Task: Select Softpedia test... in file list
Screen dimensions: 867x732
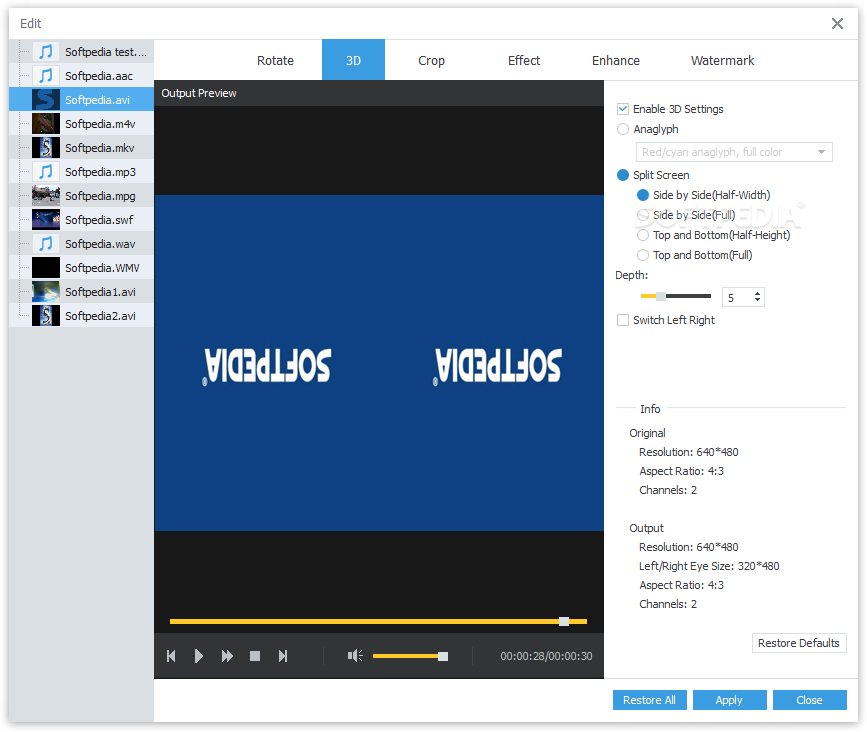Action: pos(81,52)
